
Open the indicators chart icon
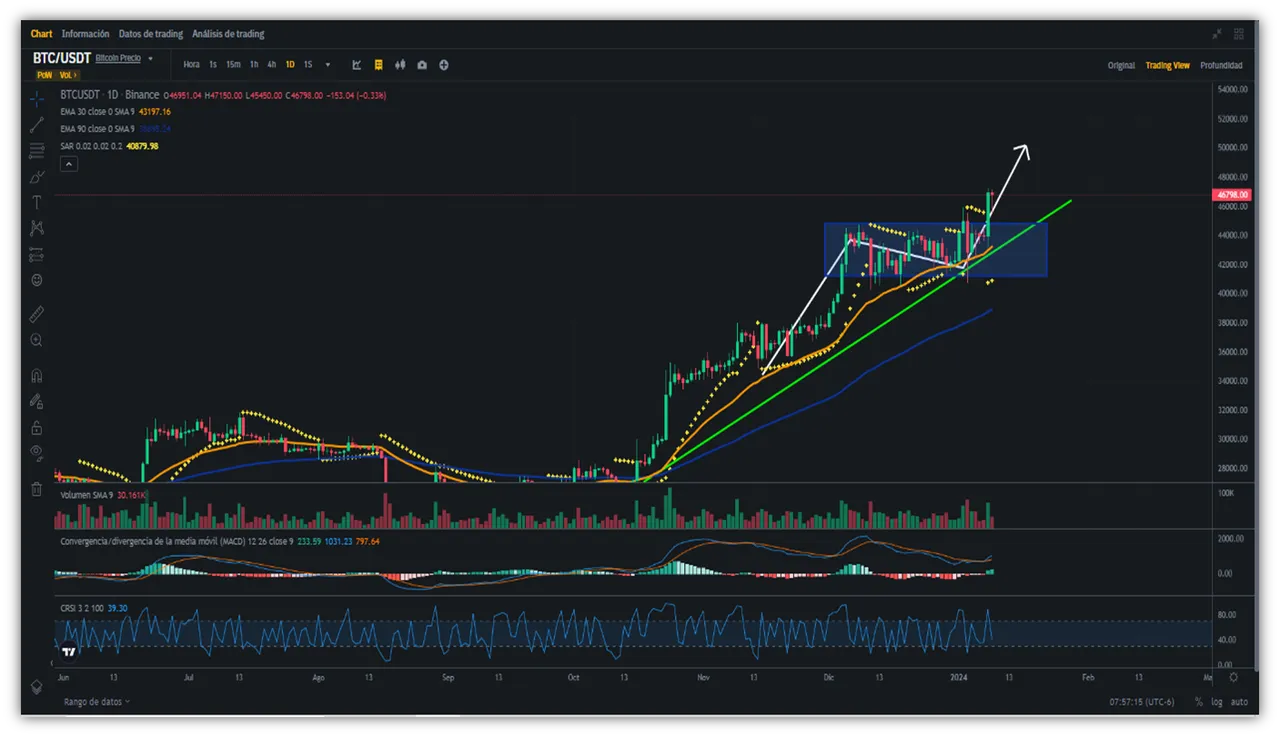click(x=357, y=65)
